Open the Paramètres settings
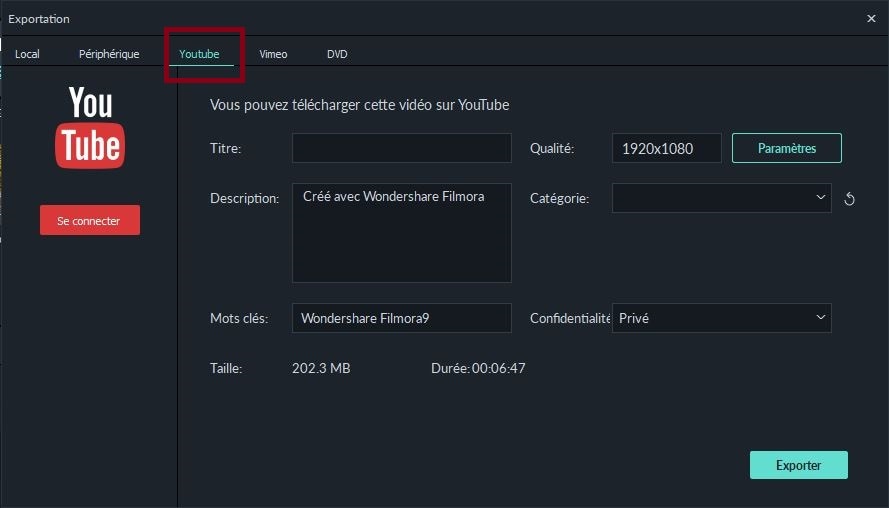Image resolution: width=889 pixels, height=508 pixels. click(786, 148)
